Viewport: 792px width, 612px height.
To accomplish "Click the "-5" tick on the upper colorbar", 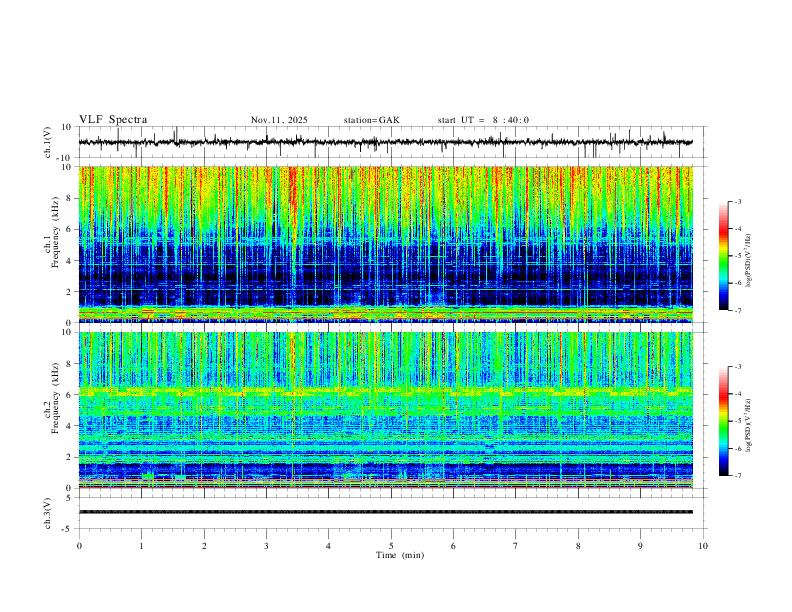I will (x=737, y=256).
